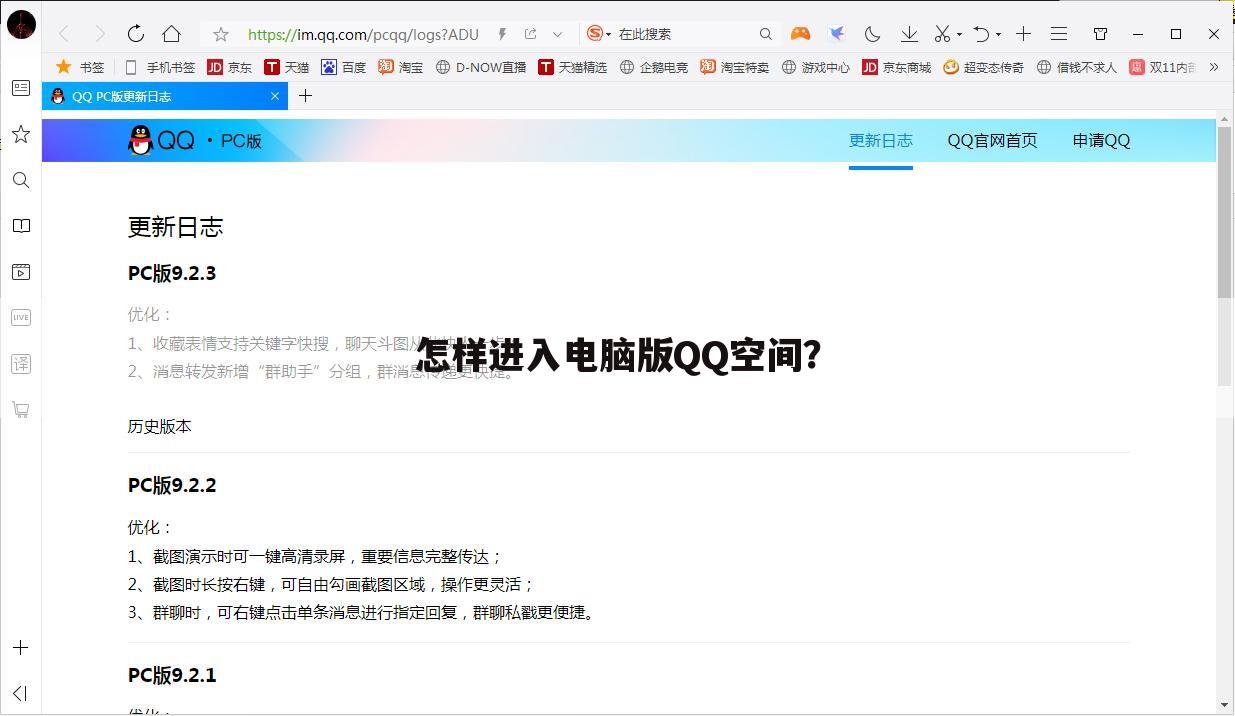Screen dimensions: 1235x716
Task: Click the share icon in the address bar
Action: [530, 34]
